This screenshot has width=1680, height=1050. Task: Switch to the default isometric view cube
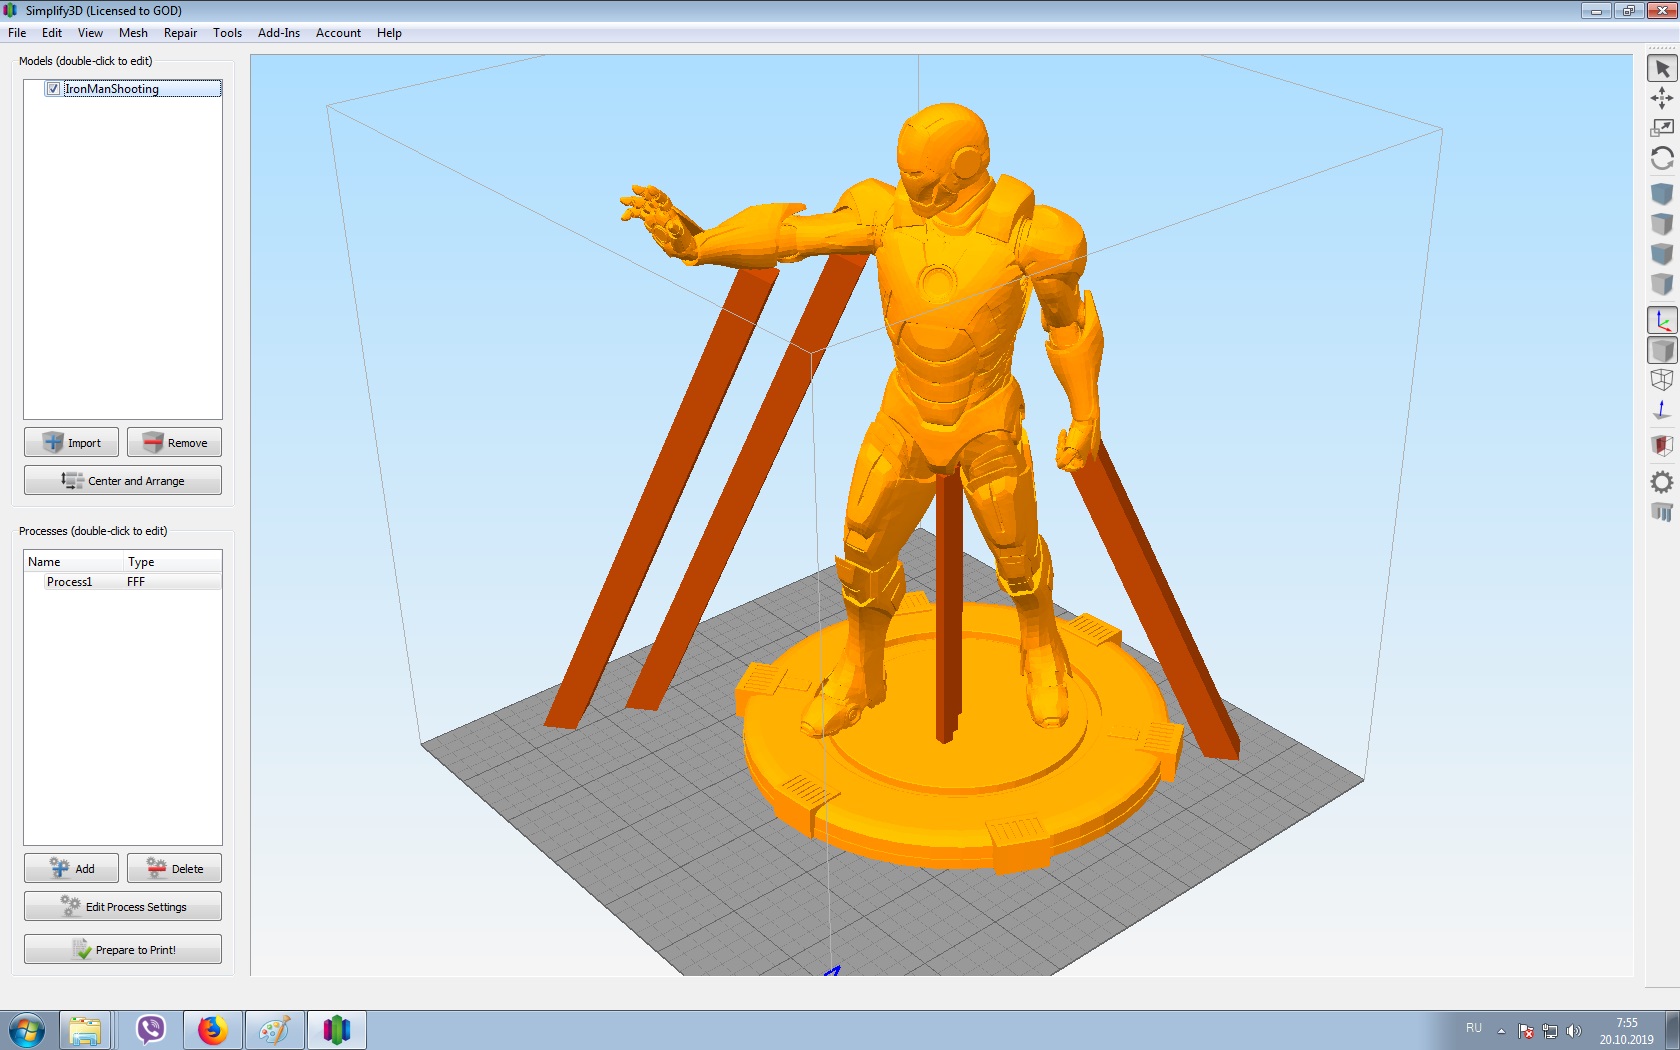pos(1662,193)
